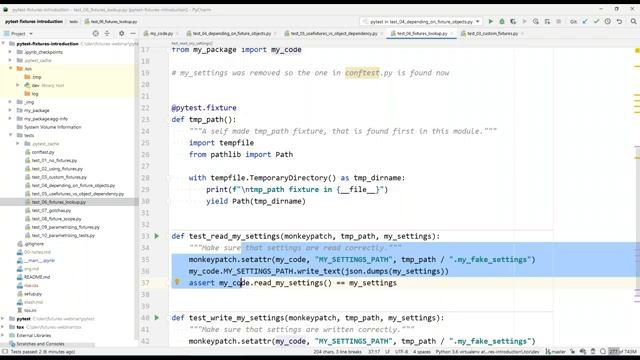Click the stop process icon in toolbar
The width and height of the screenshot is (640, 360).
tap(558, 21)
